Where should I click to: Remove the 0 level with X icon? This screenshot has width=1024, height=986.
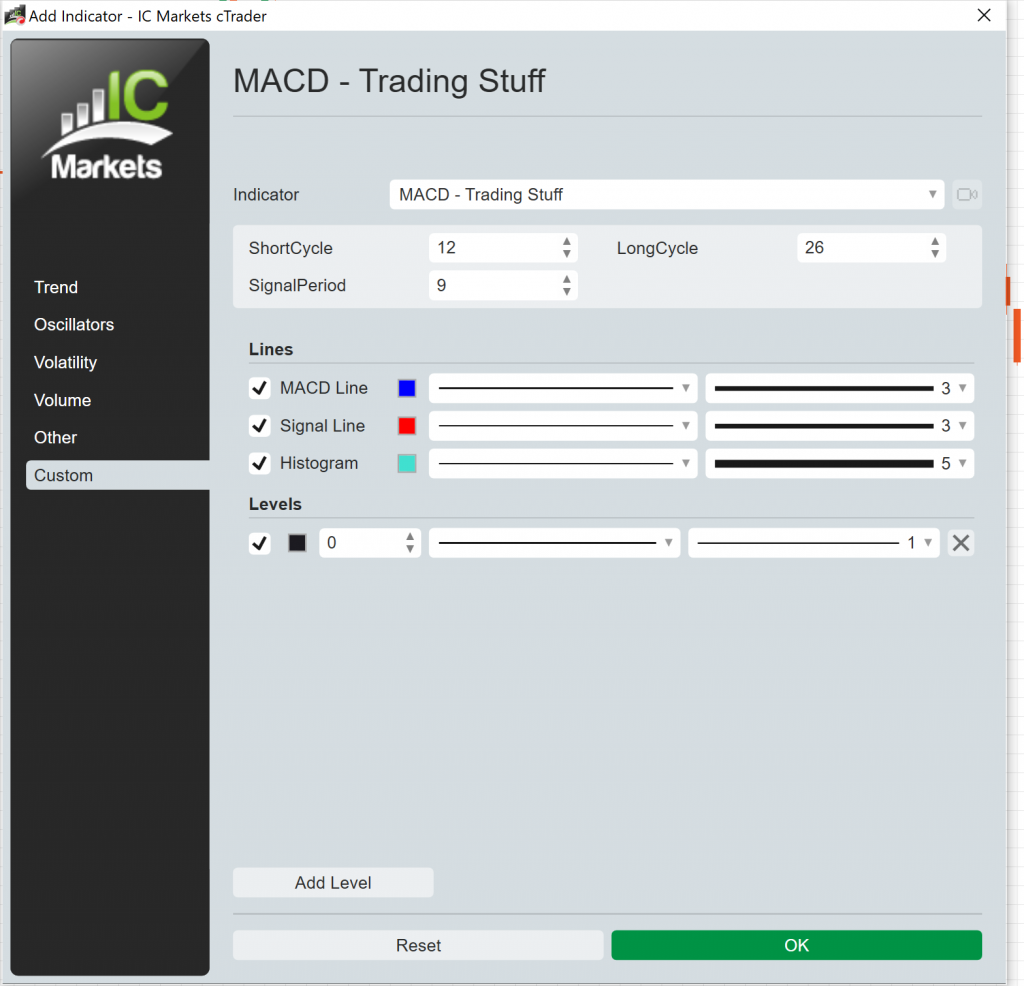(961, 543)
